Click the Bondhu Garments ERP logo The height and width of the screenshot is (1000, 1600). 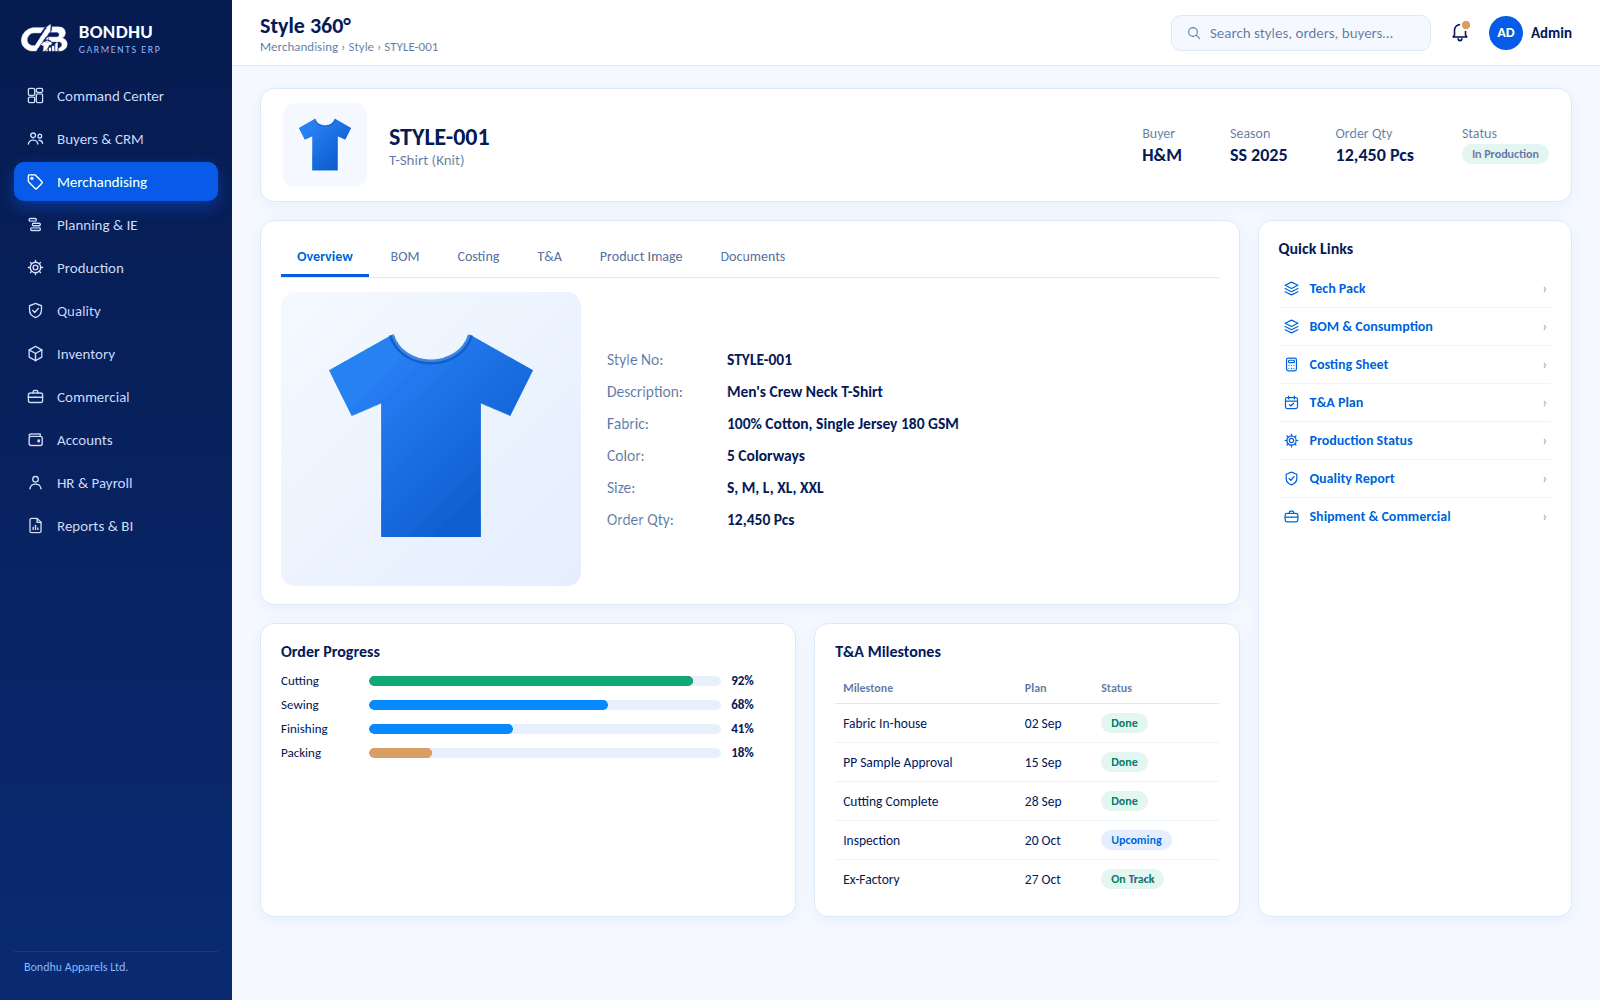pyautogui.click(x=91, y=39)
